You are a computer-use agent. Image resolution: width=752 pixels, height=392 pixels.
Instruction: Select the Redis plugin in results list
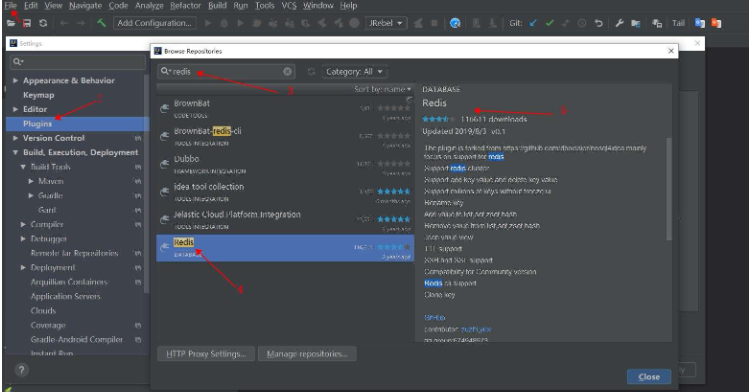point(285,248)
